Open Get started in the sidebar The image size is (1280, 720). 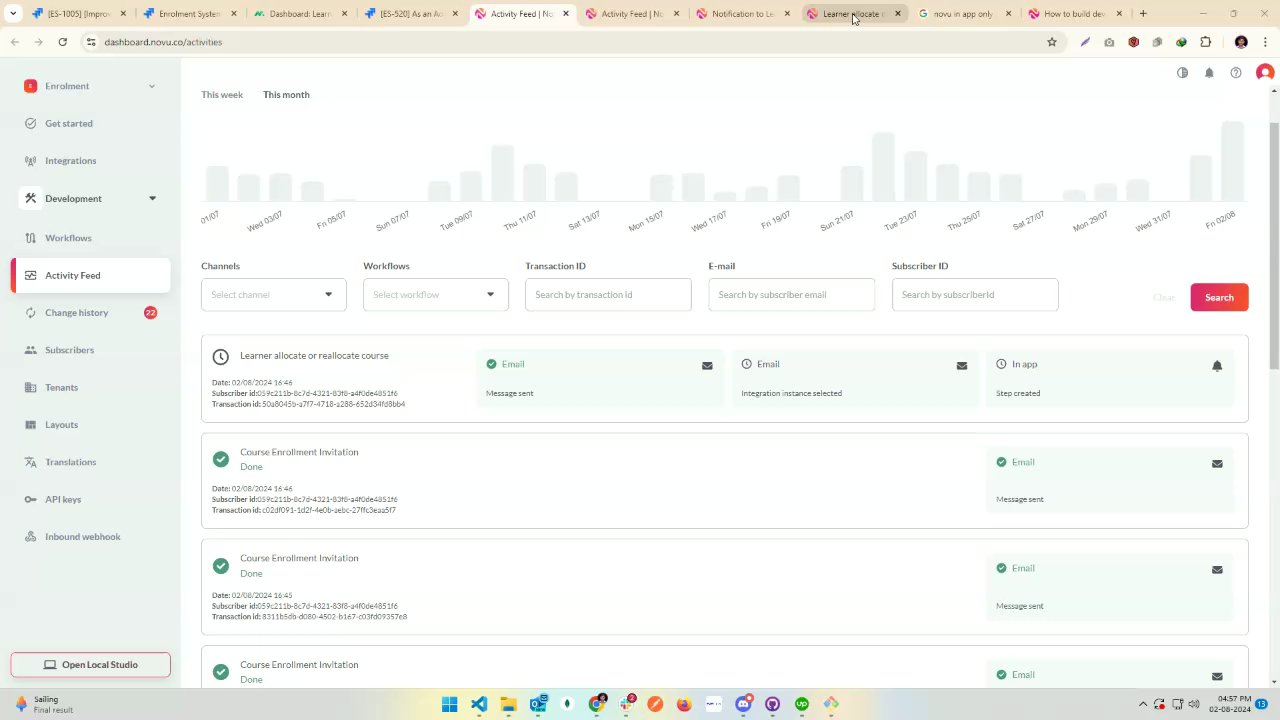click(68, 123)
